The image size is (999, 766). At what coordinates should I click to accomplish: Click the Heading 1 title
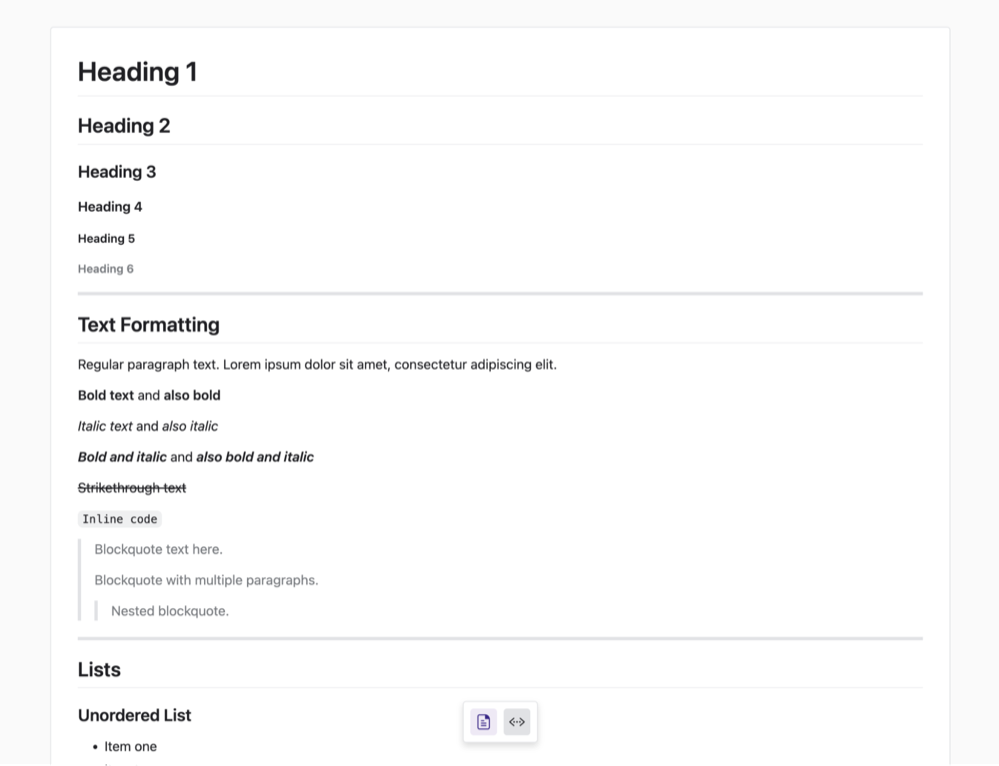tap(137, 72)
